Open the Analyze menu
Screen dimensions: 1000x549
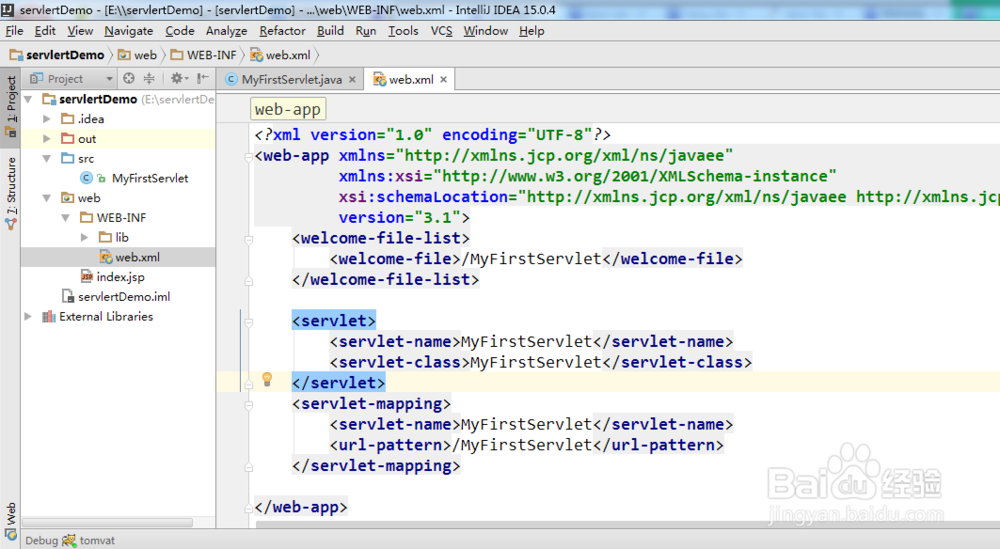pos(226,31)
